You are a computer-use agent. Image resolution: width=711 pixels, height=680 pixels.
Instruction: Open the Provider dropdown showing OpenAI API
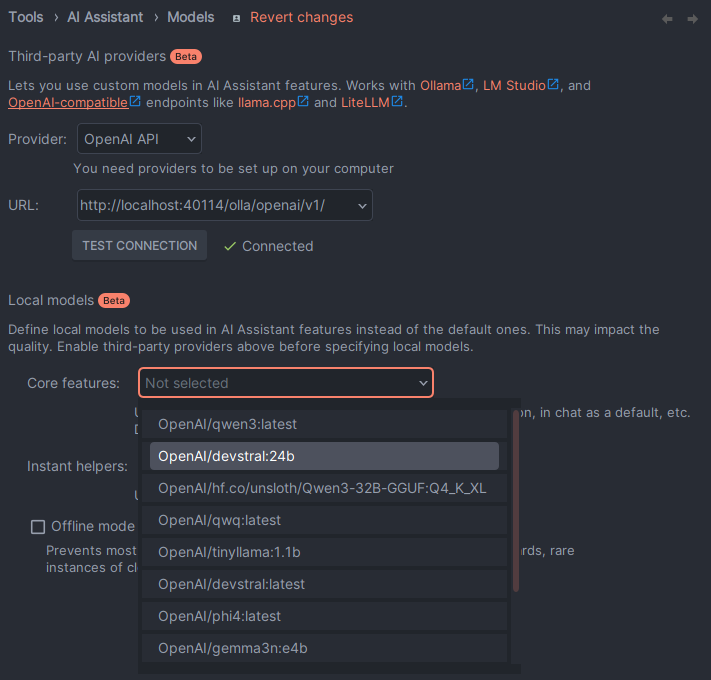139,139
